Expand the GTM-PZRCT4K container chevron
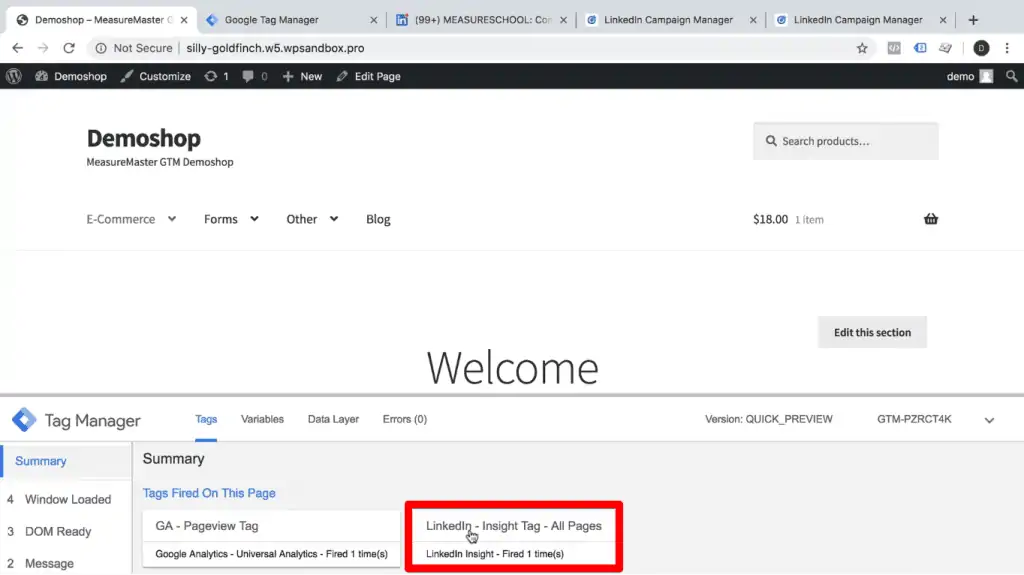1024x575 pixels. click(x=989, y=420)
